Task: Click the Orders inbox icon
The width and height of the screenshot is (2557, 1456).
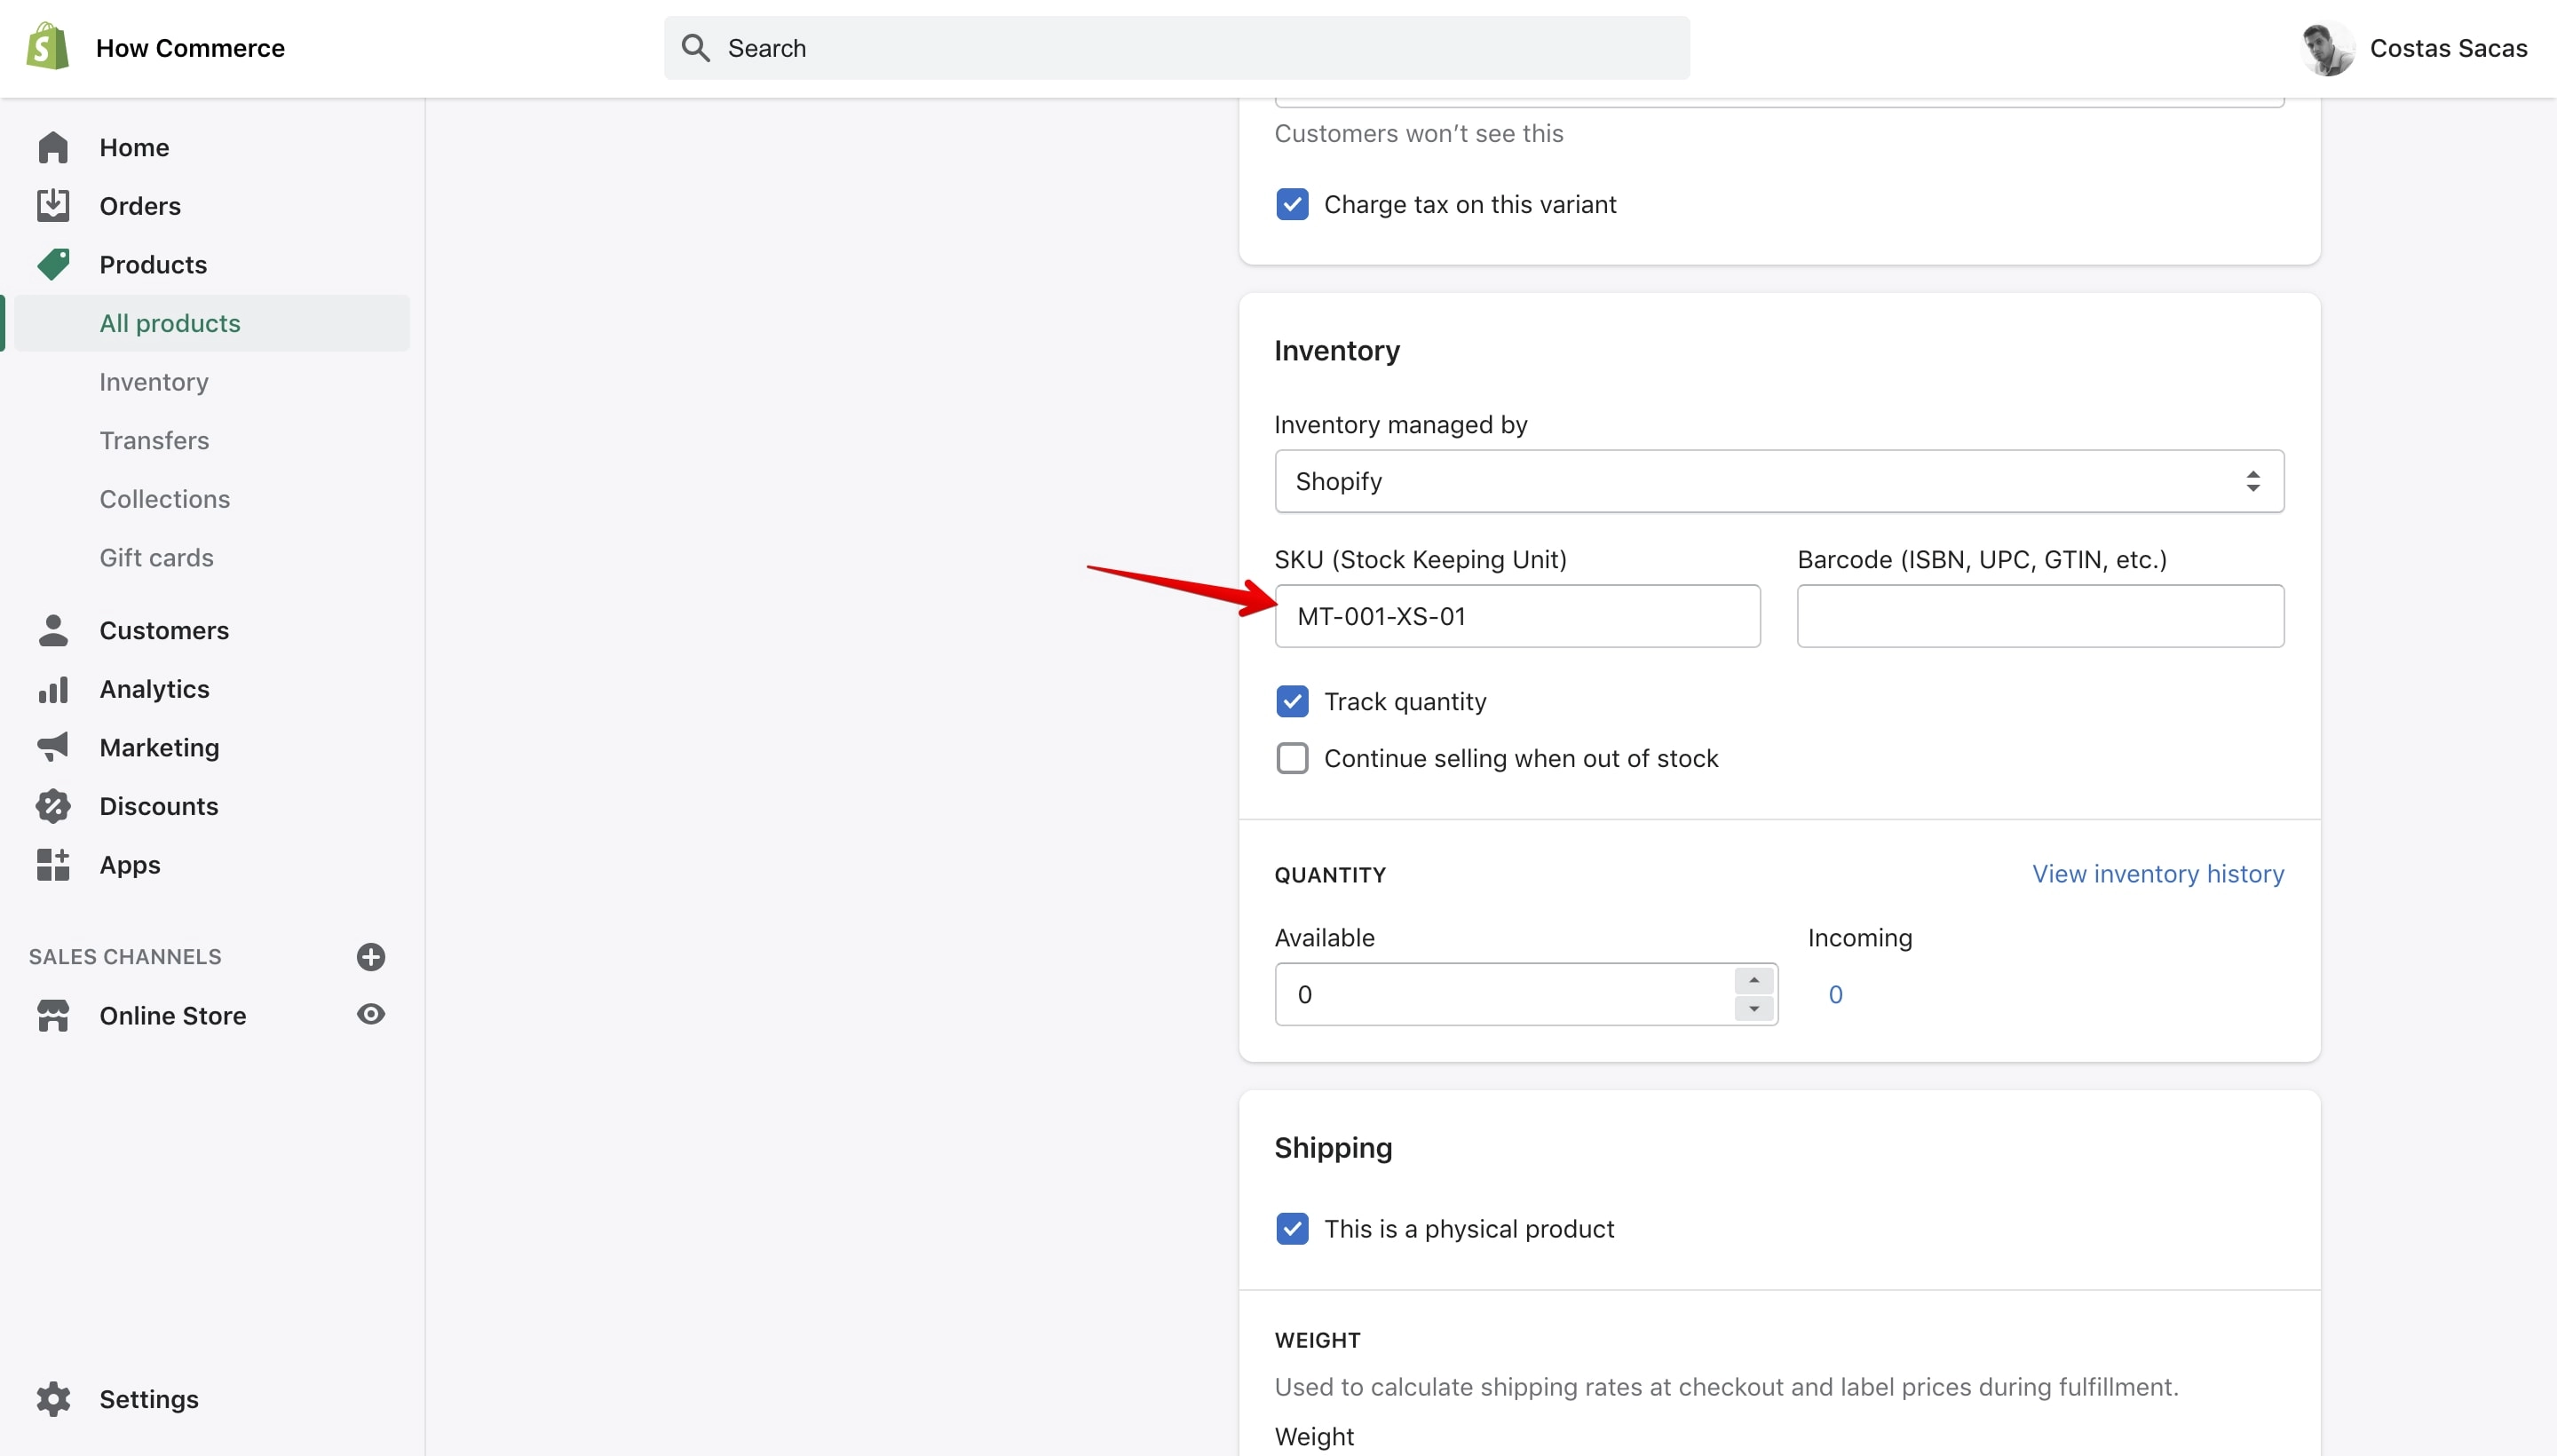Action: pos(53,205)
